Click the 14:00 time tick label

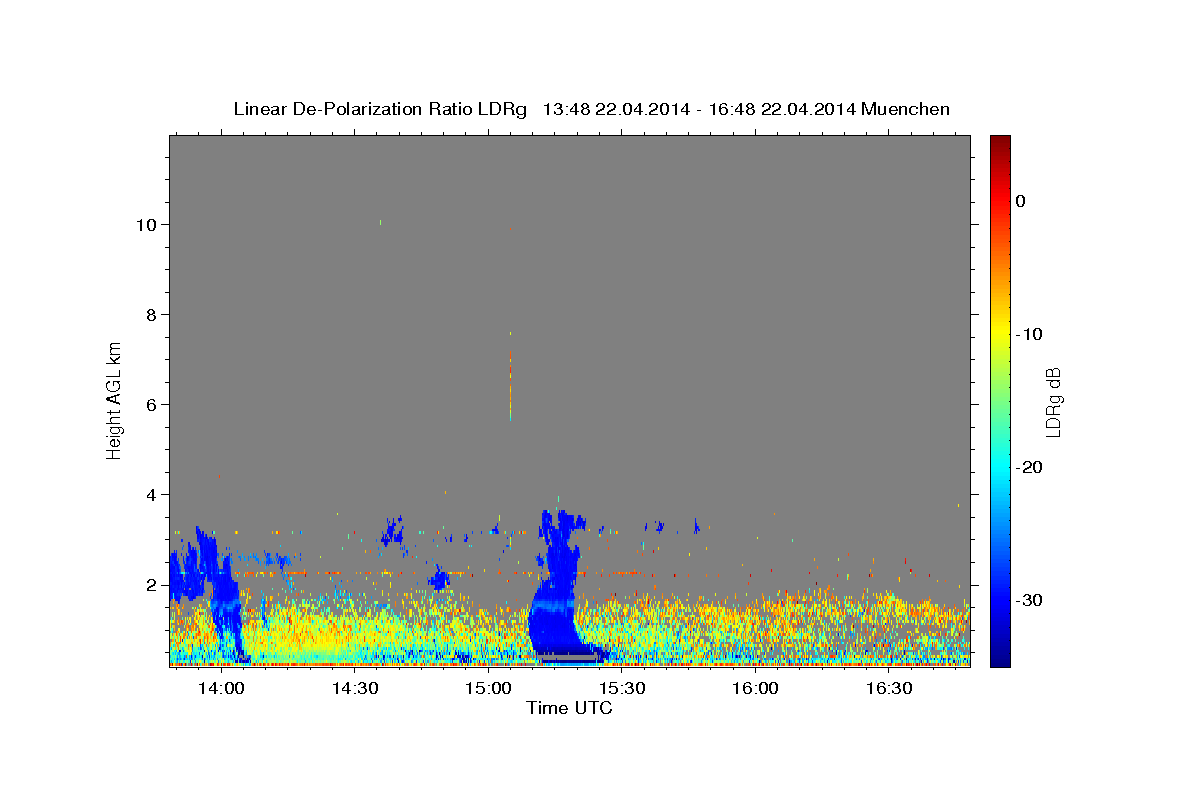[x=221, y=688]
